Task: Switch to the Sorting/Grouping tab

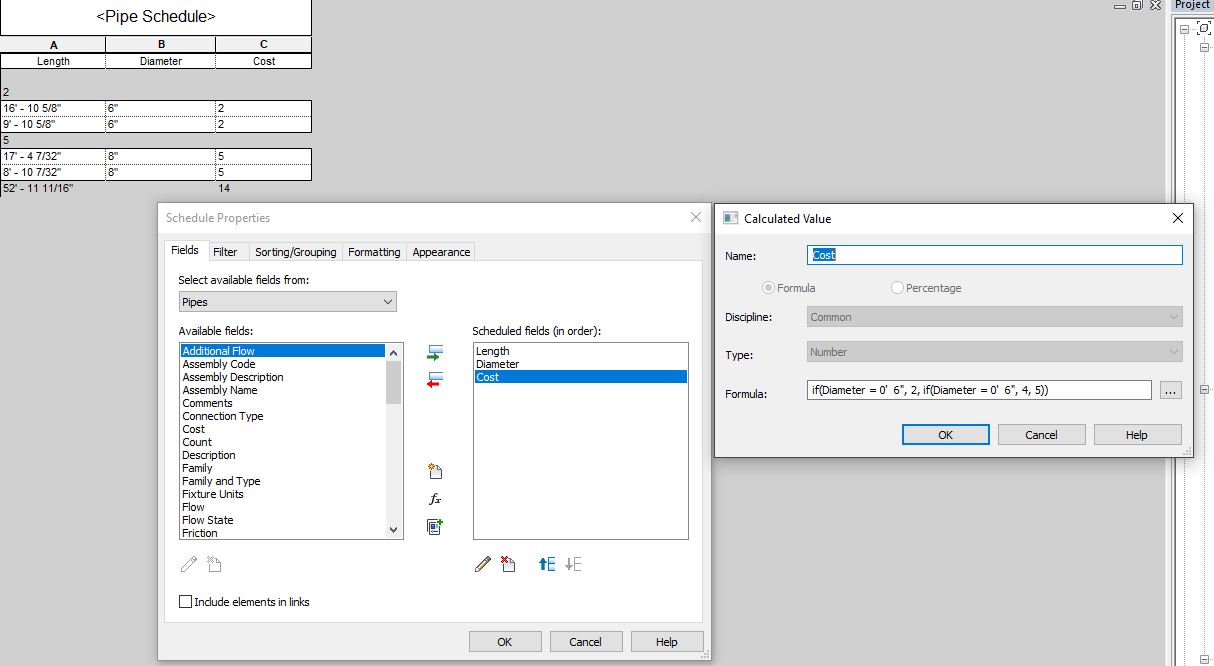Action: coord(295,252)
